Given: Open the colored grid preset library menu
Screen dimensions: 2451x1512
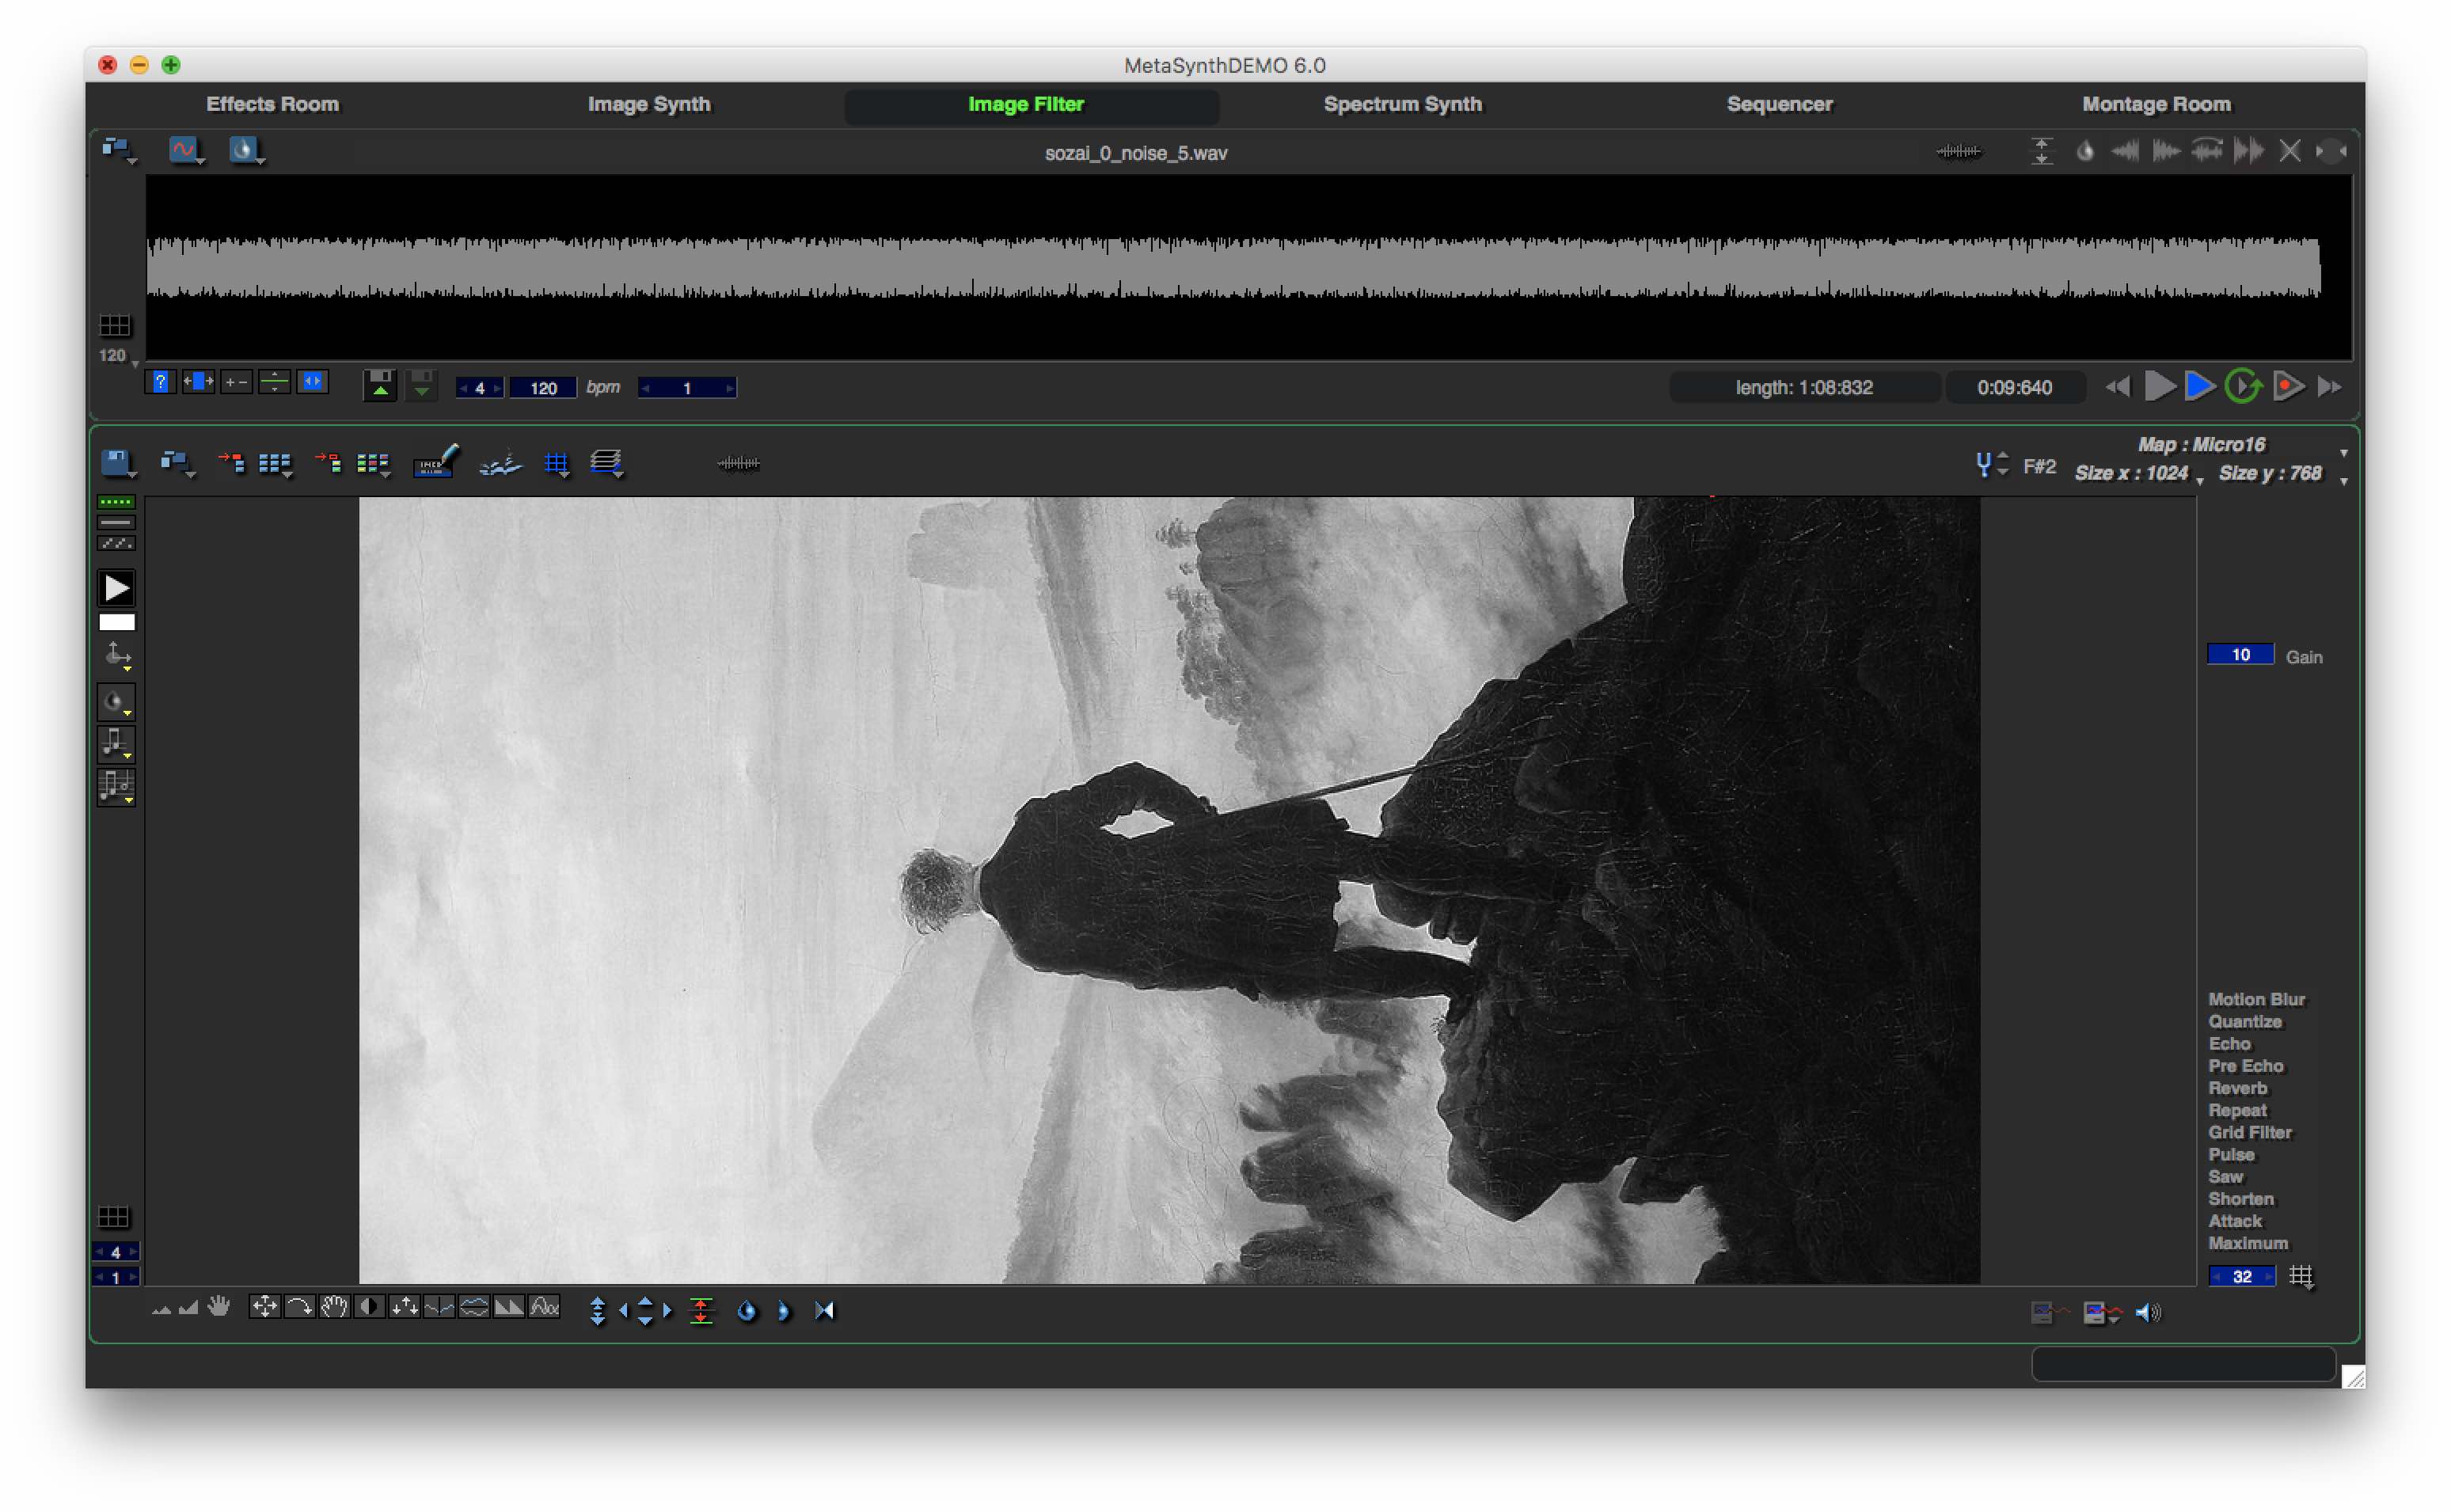Looking at the screenshot, I should [x=373, y=464].
